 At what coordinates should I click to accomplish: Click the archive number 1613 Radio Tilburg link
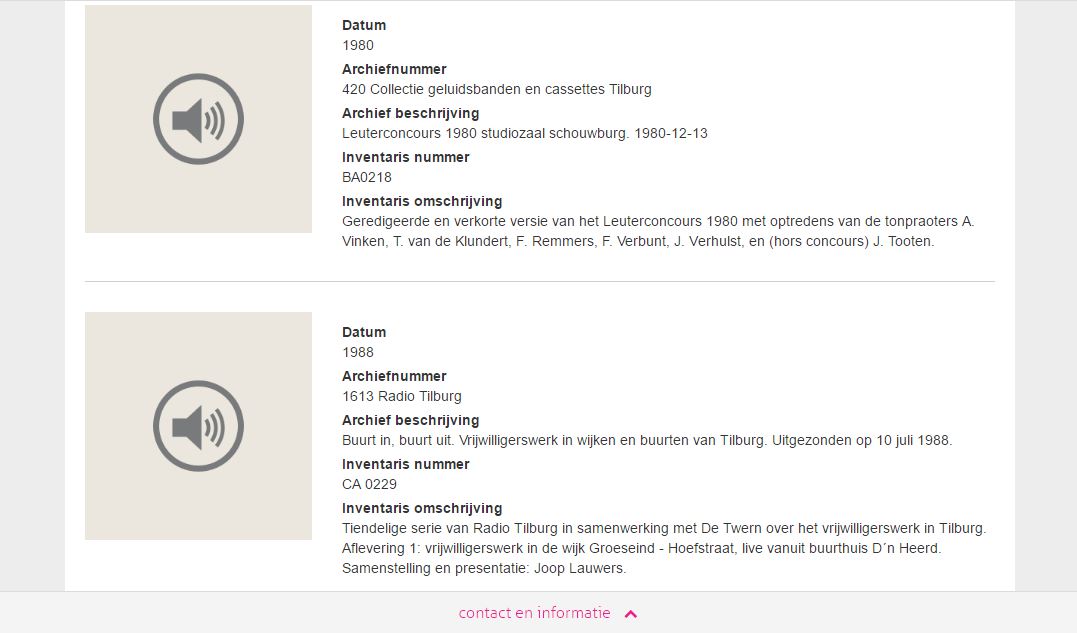click(402, 396)
